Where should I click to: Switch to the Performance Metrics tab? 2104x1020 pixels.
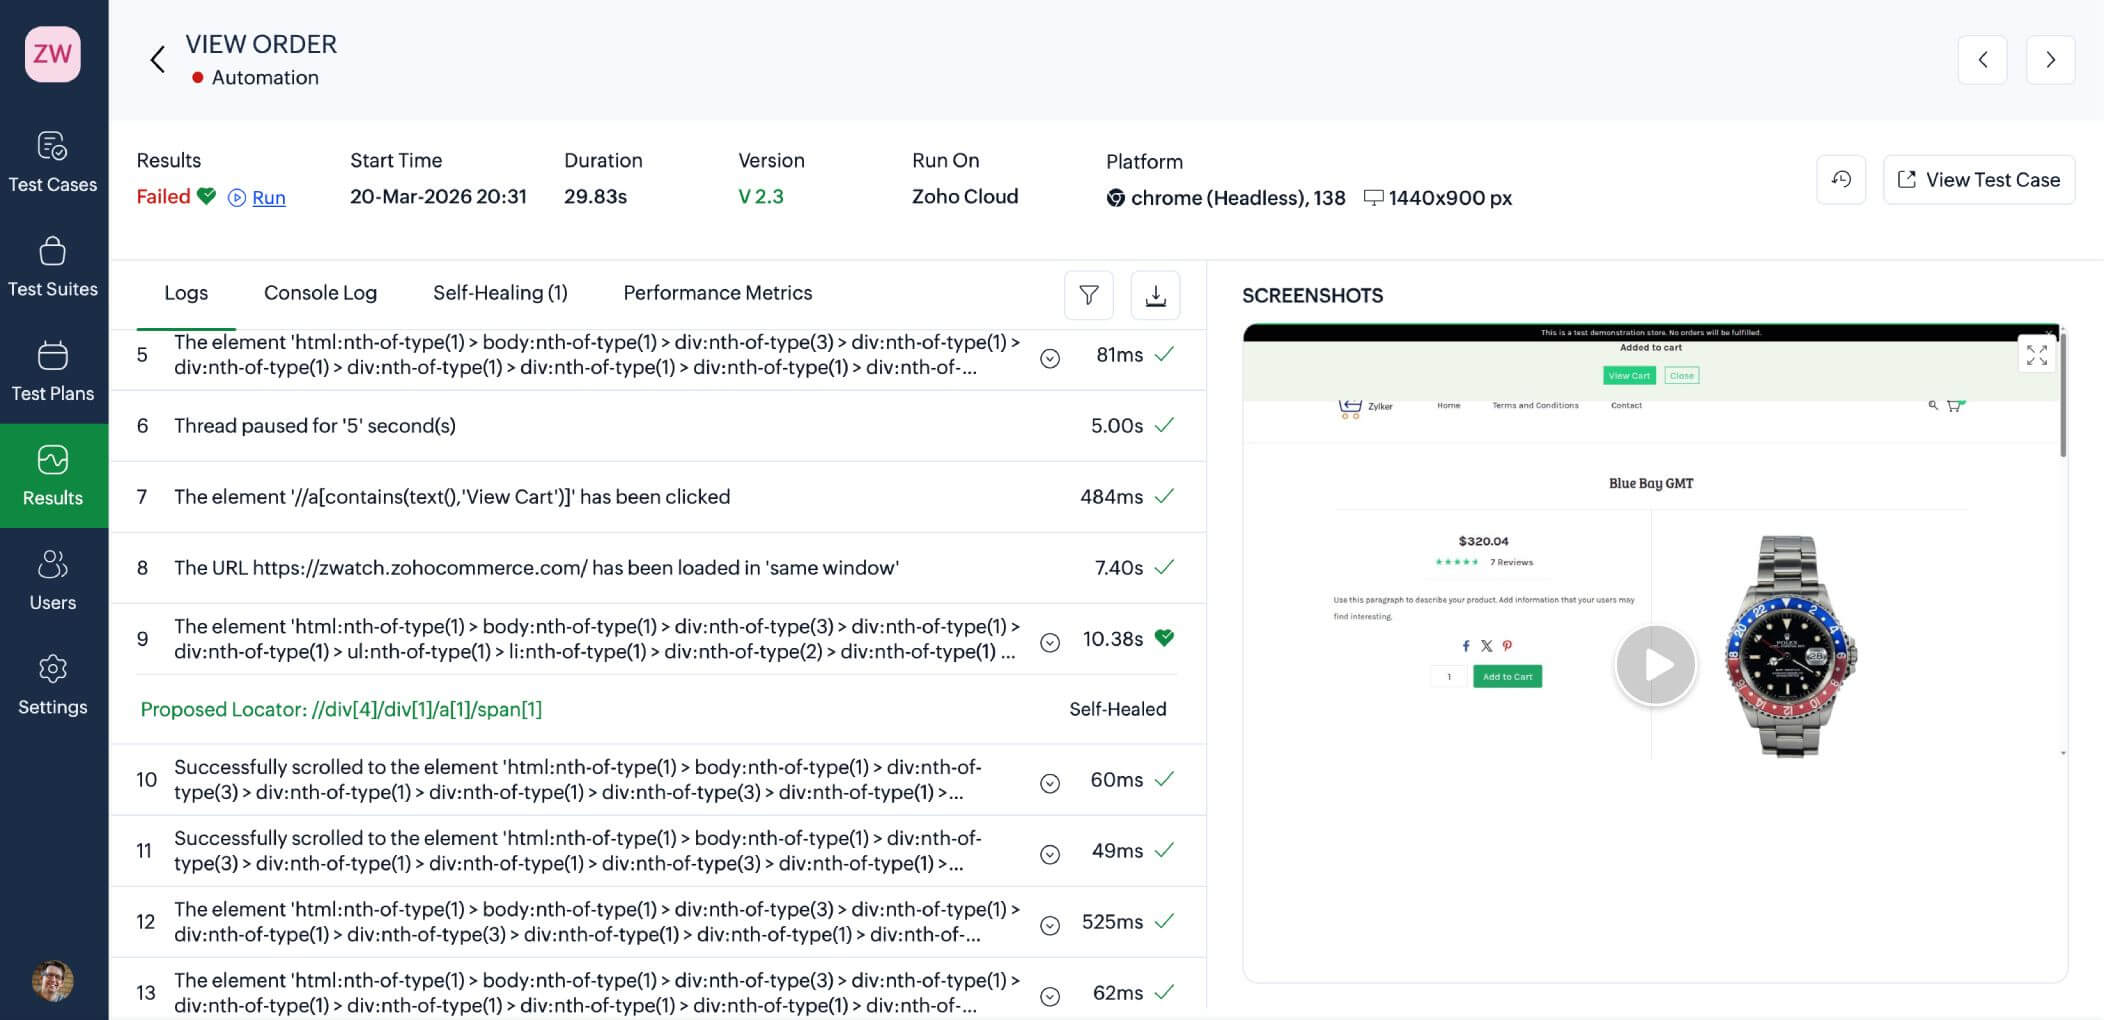tap(717, 293)
